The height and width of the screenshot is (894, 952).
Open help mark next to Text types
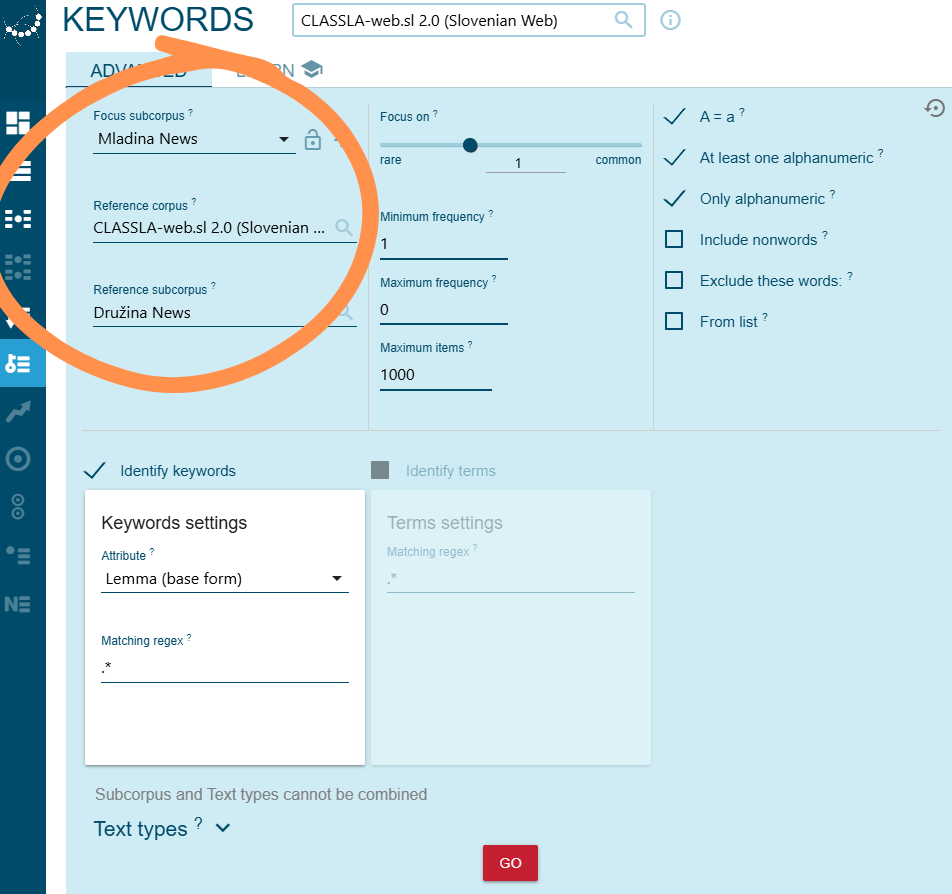(x=198, y=824)
